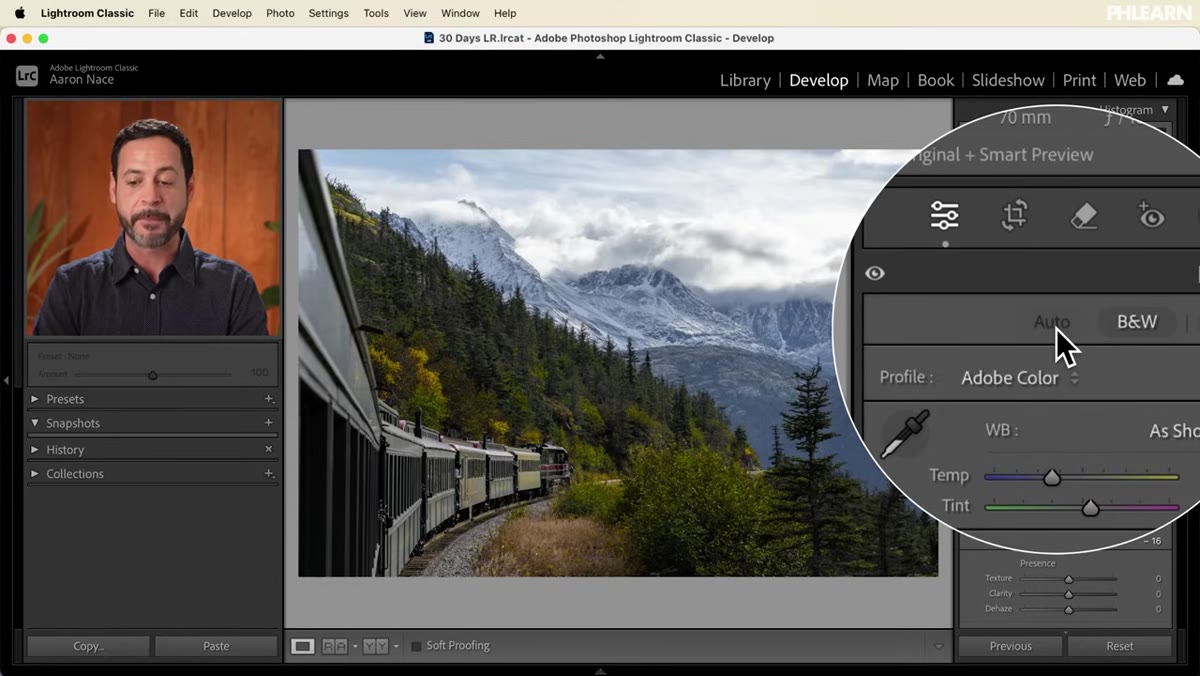This screenshot has width=1200, height=676.
Task: Click the B&W treatment button
Action: [x=1137, y=322]
